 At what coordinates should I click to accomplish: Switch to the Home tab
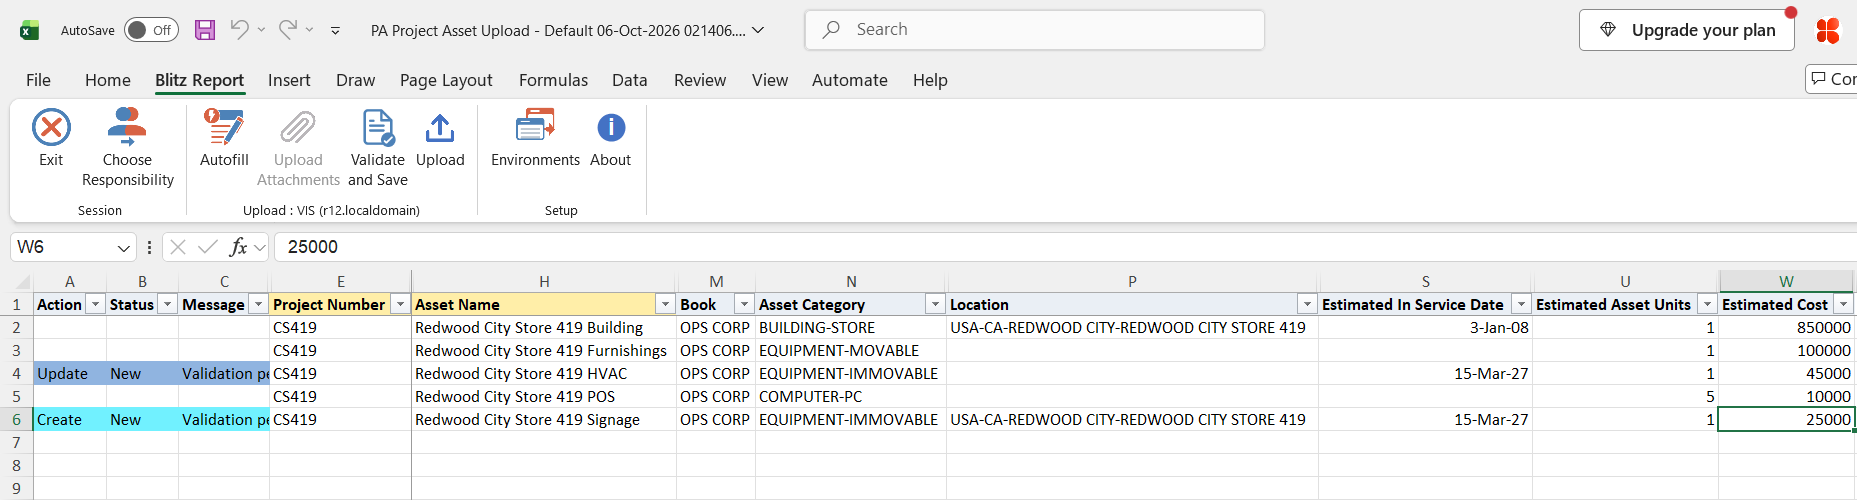click(x=108, y=80)
